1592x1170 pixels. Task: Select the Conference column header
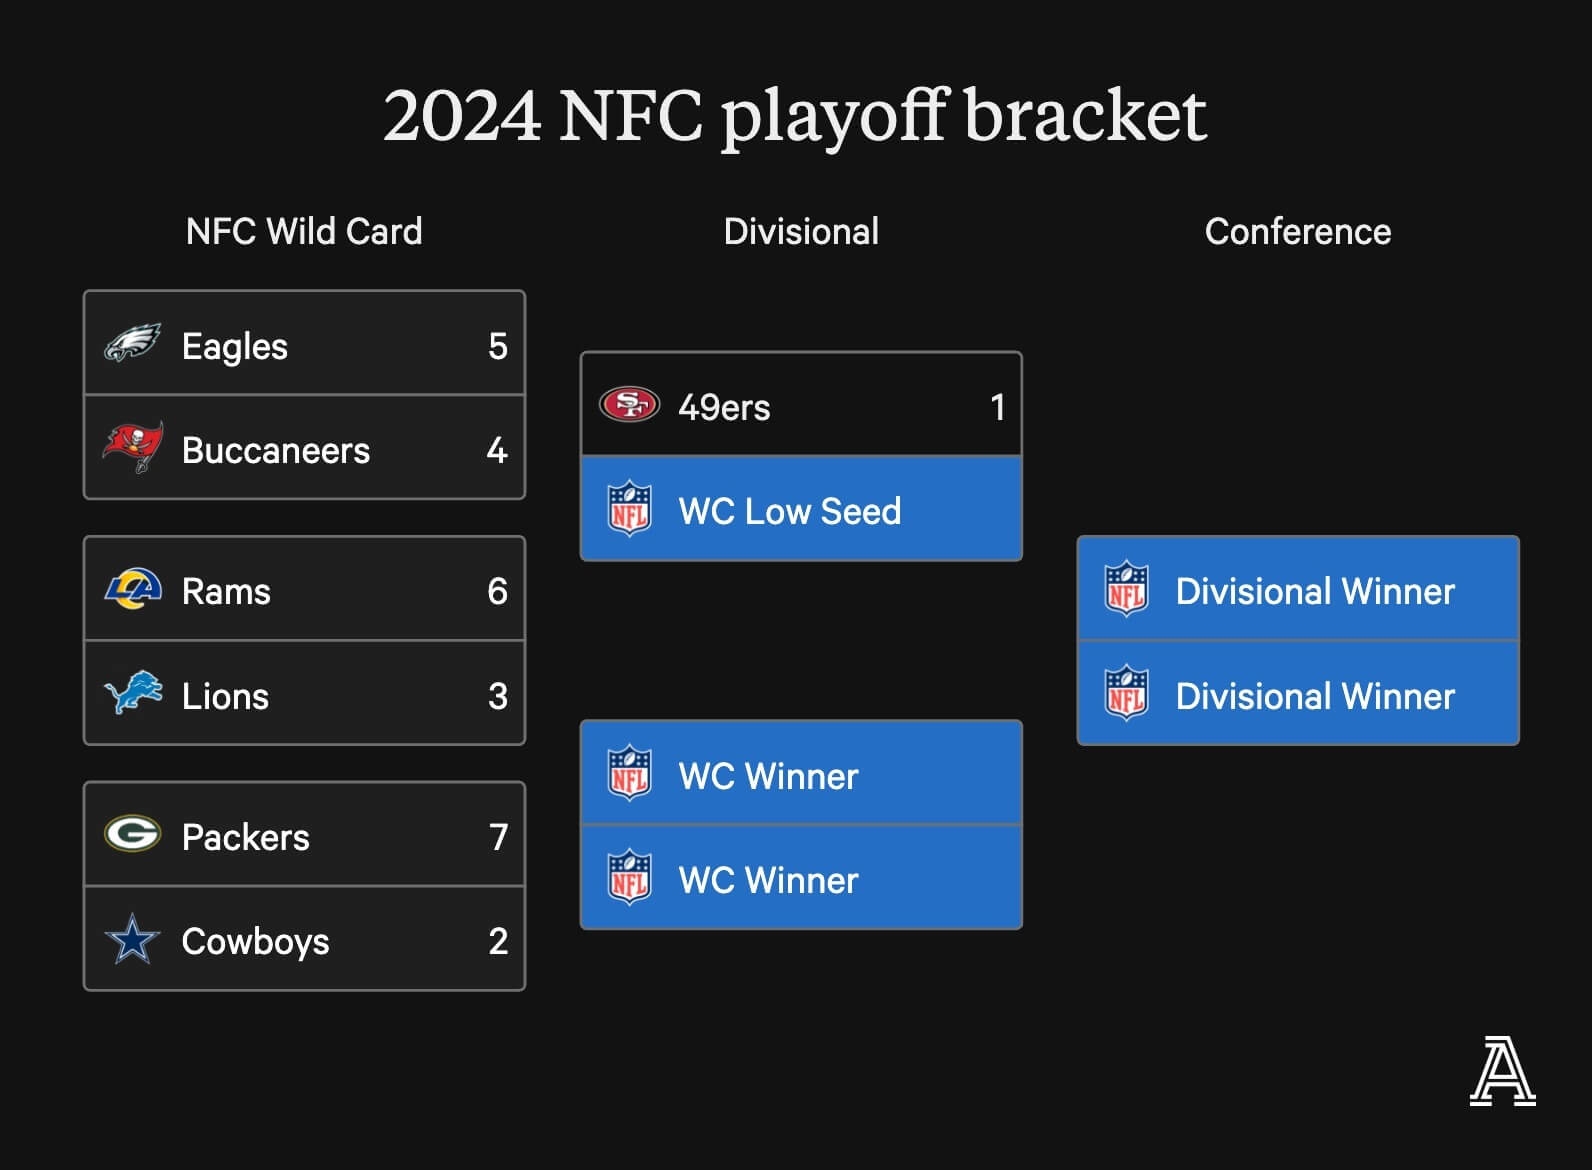pos(1297,232)
